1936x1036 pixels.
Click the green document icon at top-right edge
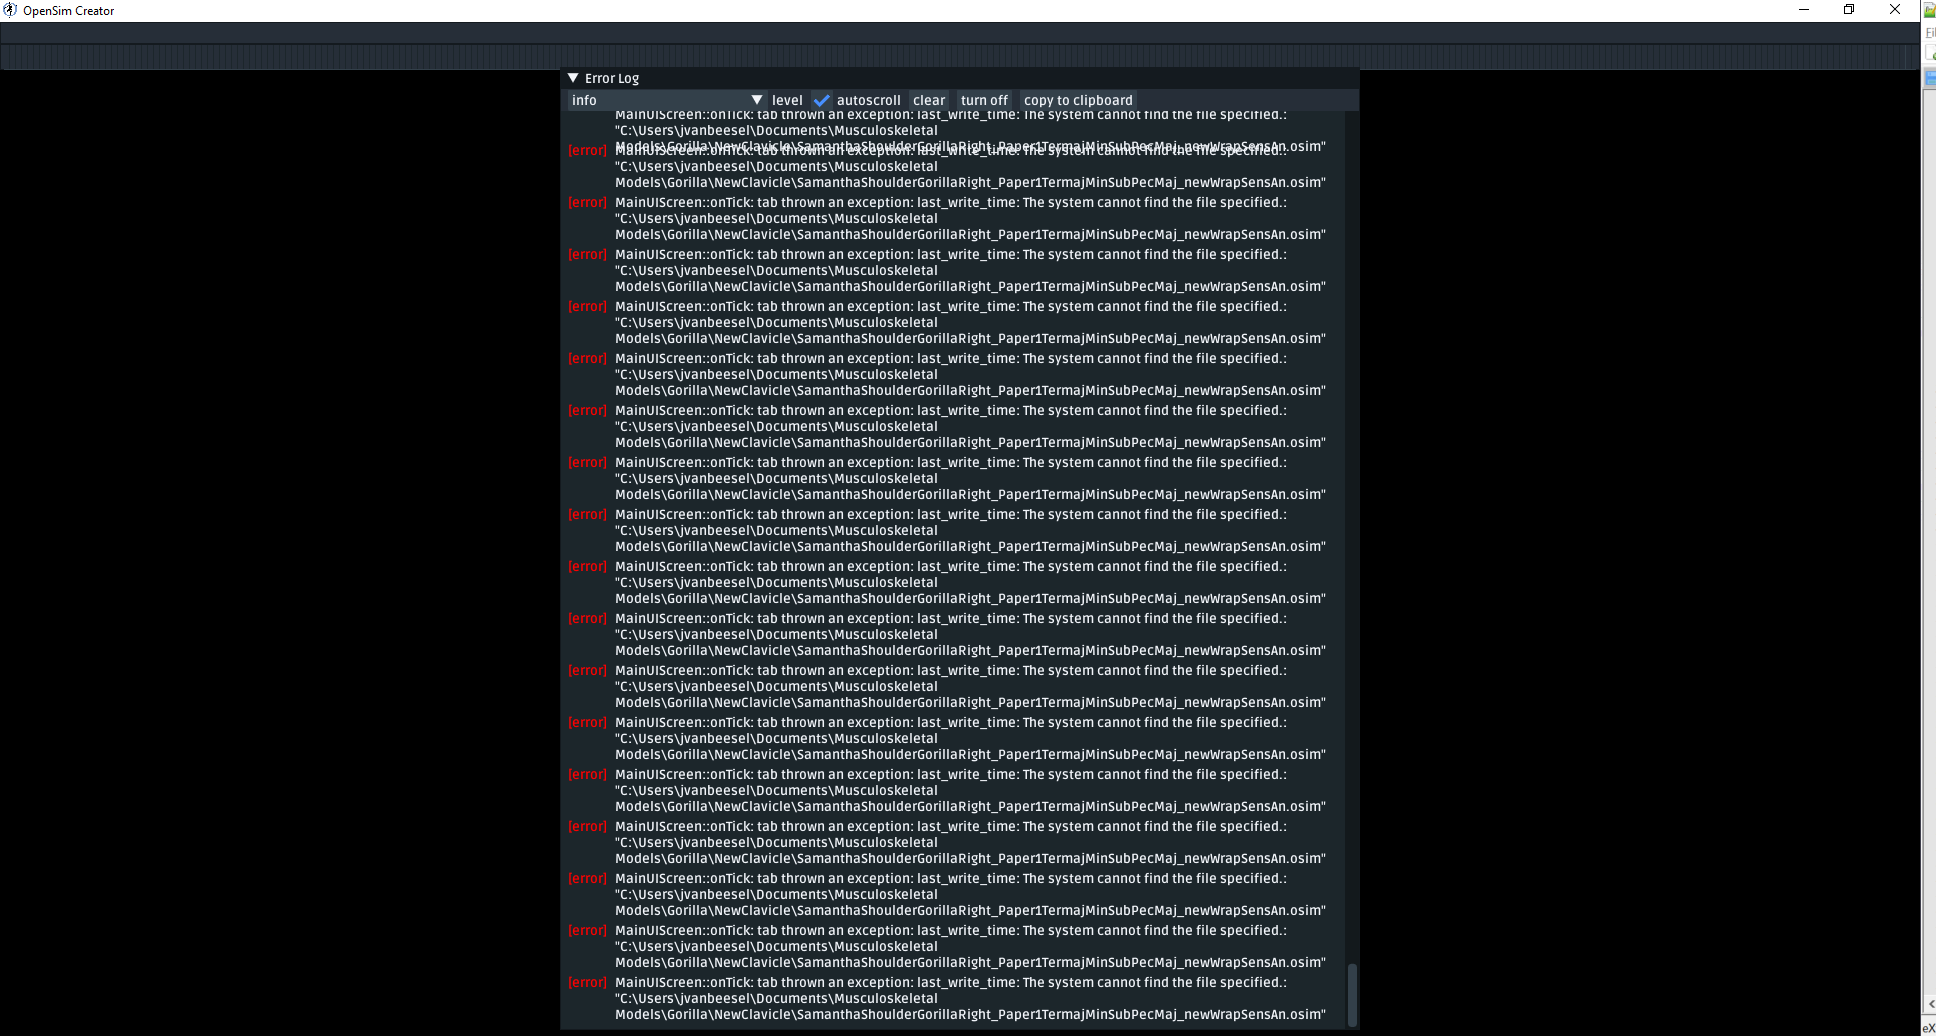[x=1929, y=10]
